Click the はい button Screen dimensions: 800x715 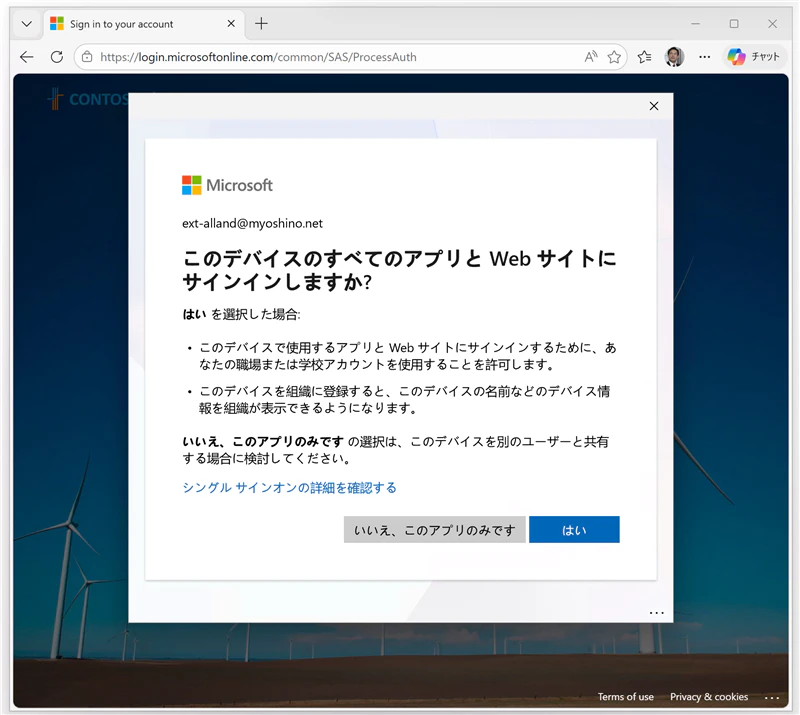point(574,530)
